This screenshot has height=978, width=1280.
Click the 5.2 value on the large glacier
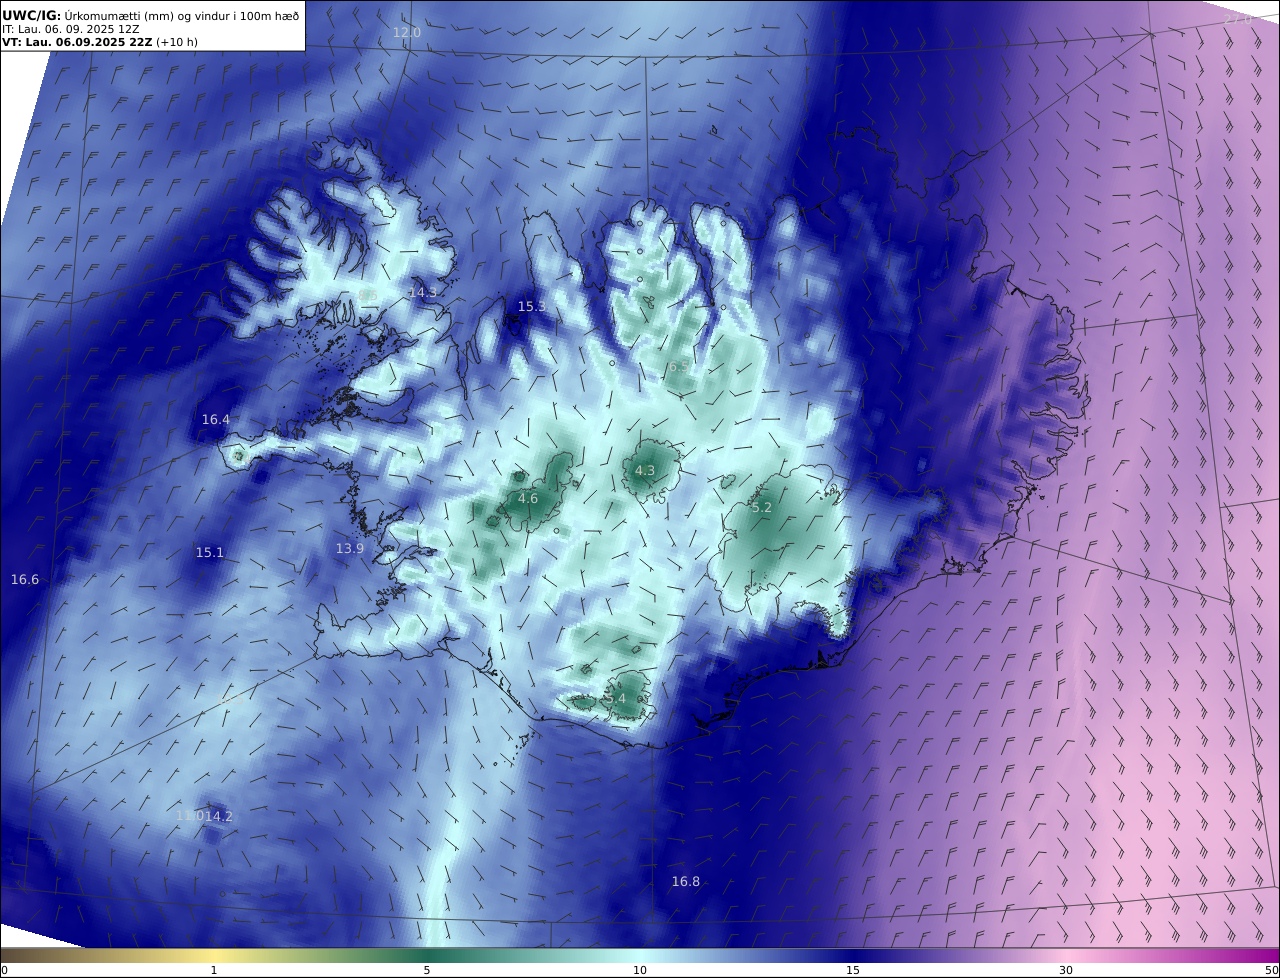pyautogui.click(x=762, y=508)
